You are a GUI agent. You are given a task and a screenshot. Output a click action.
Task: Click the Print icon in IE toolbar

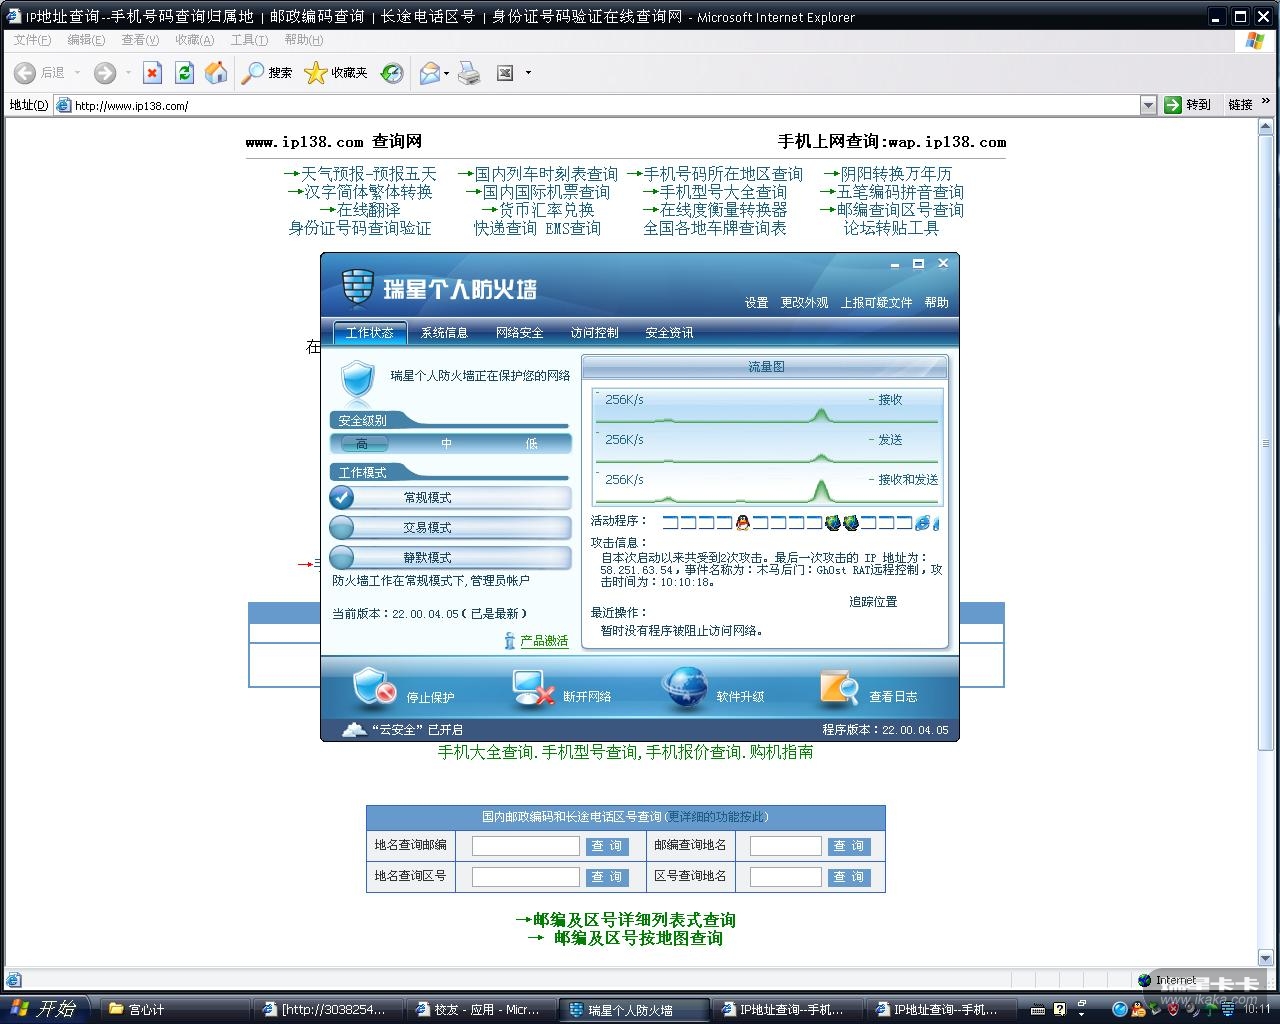(x=469, y=73)
